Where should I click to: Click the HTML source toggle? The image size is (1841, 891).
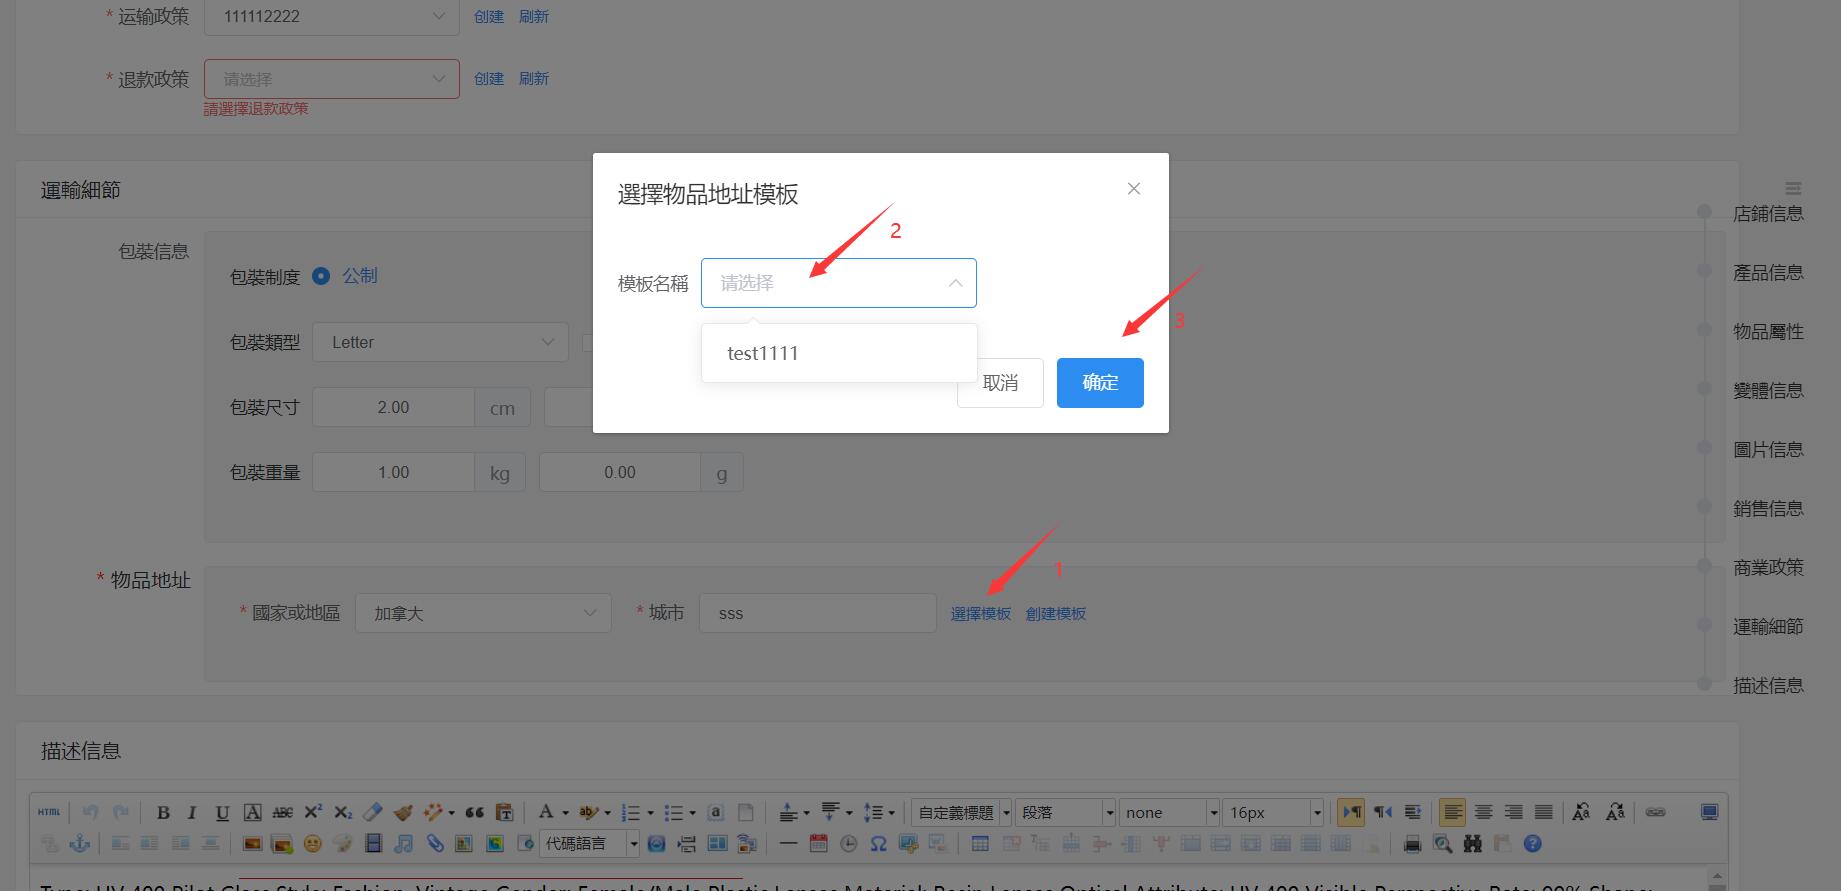(49, 813)
